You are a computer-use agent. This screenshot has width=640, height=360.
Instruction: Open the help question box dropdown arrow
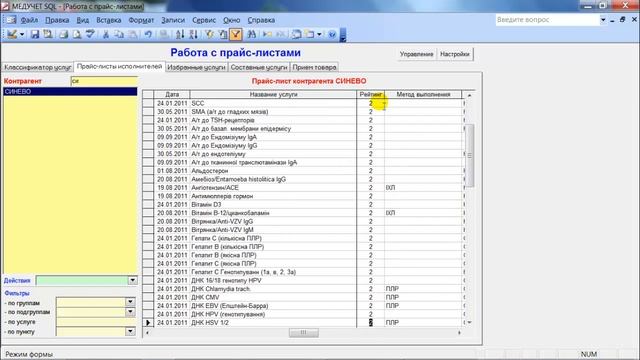click(603, 20)
